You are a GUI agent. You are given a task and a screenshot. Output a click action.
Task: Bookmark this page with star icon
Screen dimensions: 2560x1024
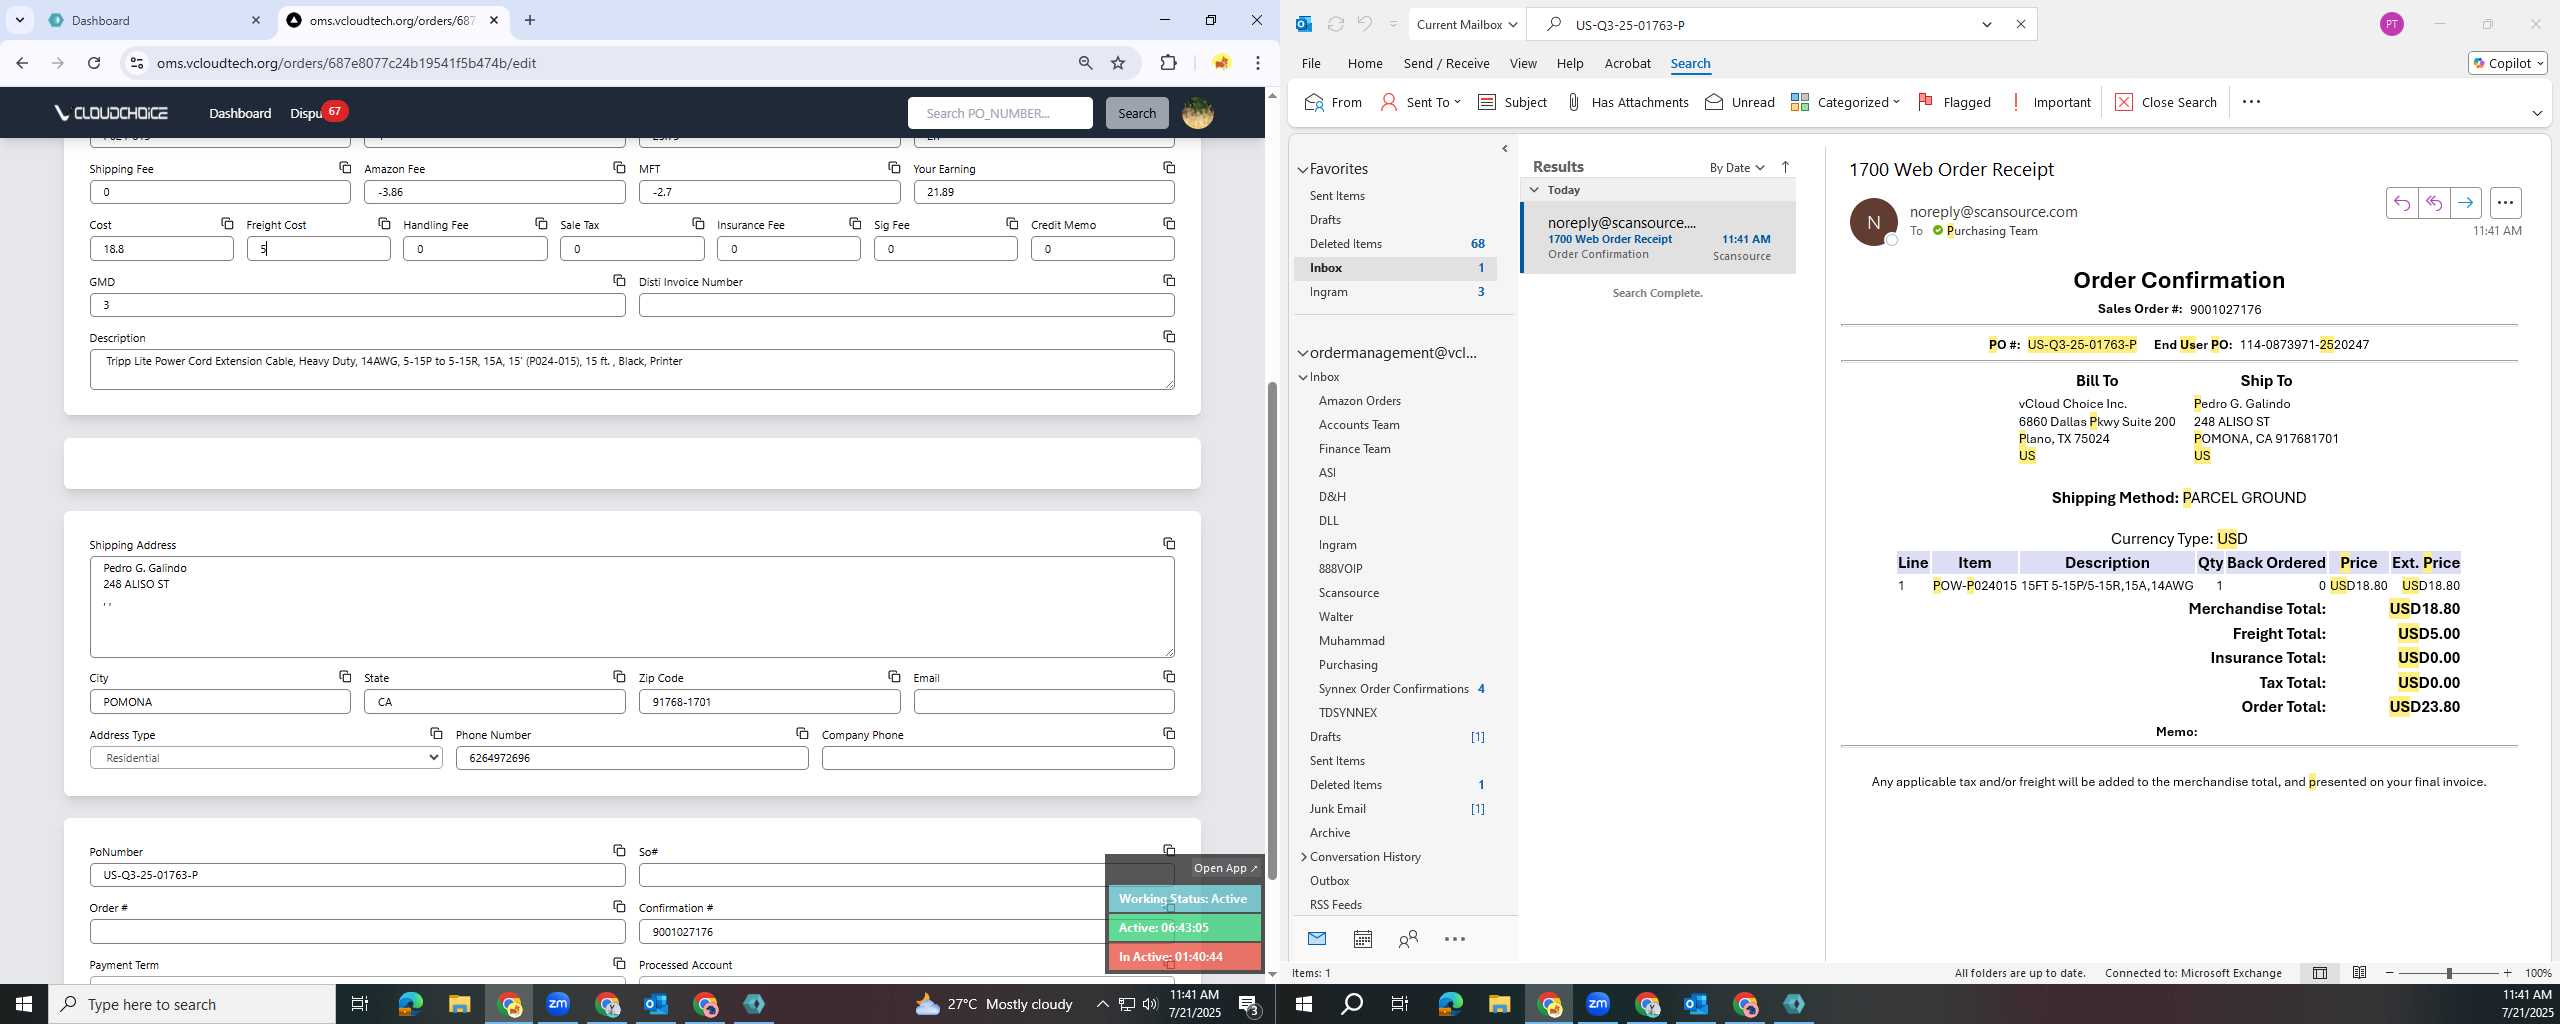[x=1118, y=63]
